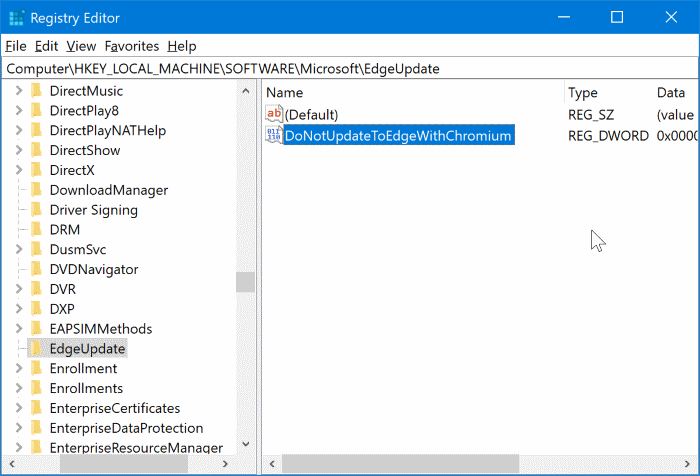Screen dimensions: 700x476
Task: Click the EnterpriseCertificates folder icon
Action: [37, 408]
